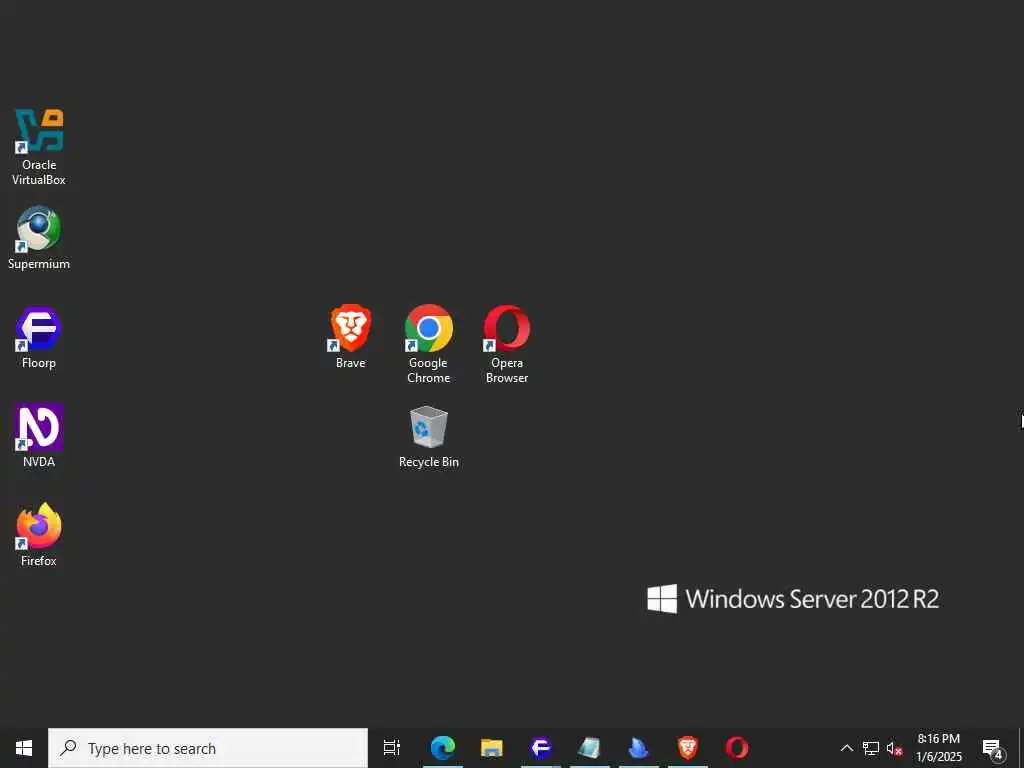Switch to Floorp in the taskbar
This screenshot has width=1024, height=768.
pos(541,748)
